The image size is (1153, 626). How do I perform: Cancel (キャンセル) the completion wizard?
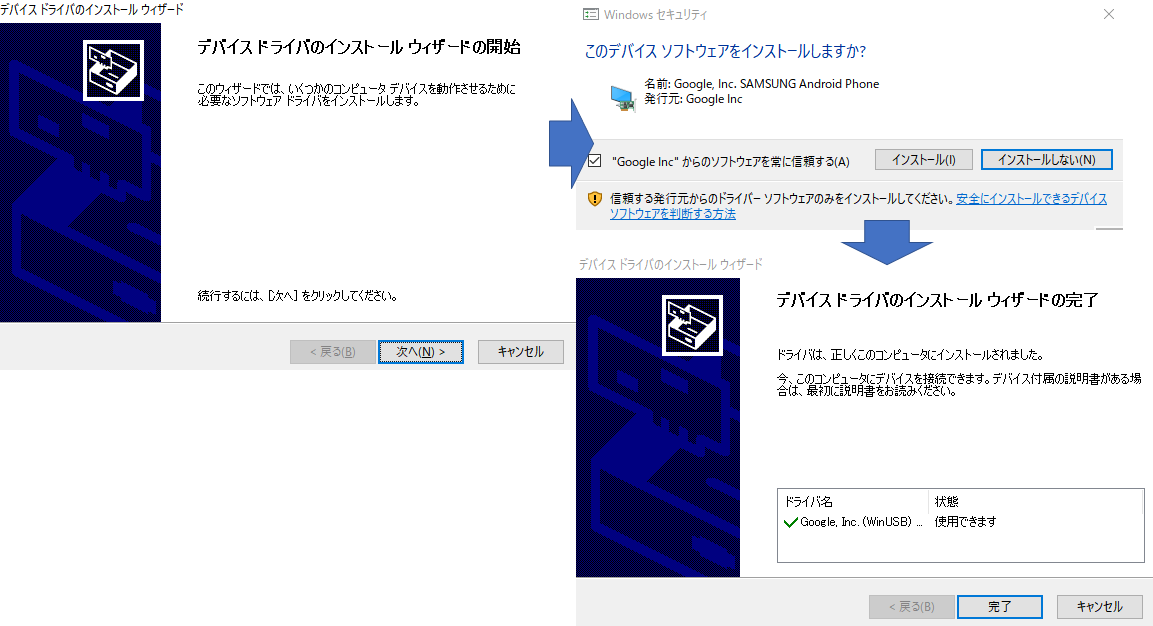pyautogui.click(x=1099, y=607)
